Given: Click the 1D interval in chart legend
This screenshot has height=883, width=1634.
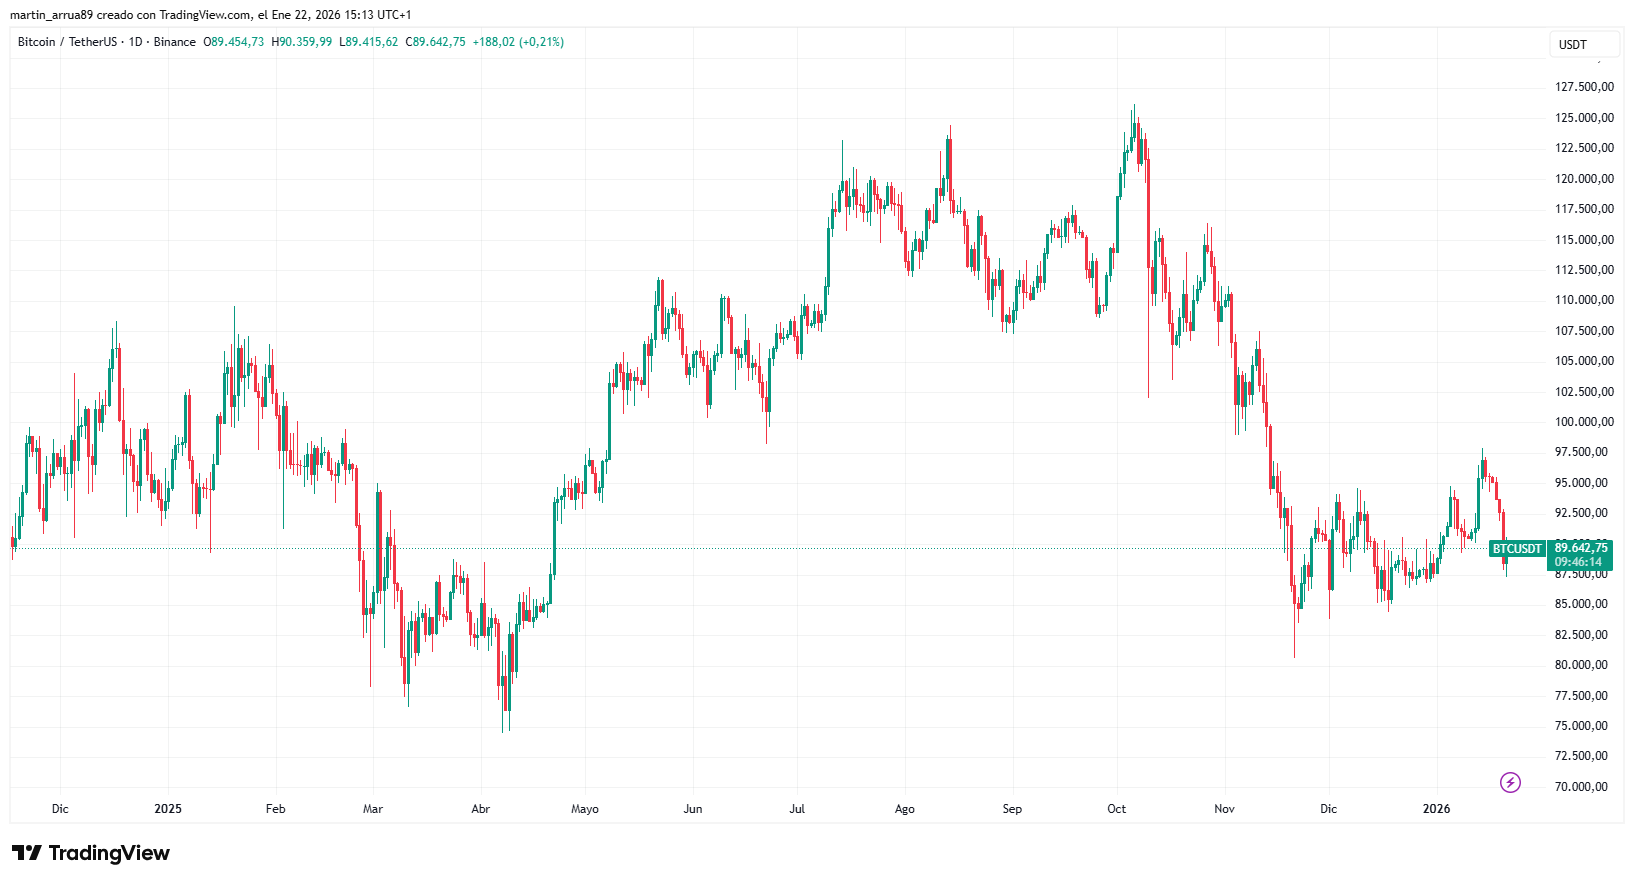Looking at the screenshot, I should coord(136,42).
